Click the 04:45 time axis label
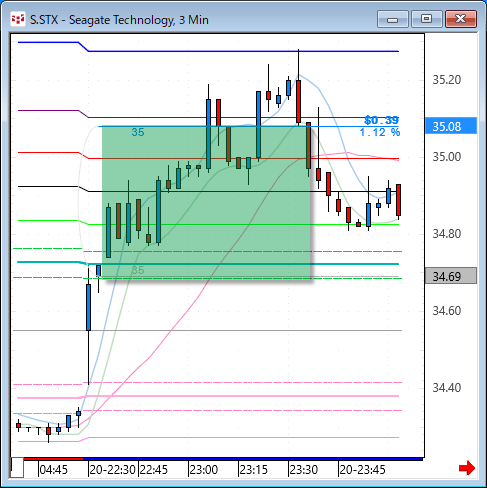The height and width of the screenshot is (488, 487). click(x=53, y=470)
